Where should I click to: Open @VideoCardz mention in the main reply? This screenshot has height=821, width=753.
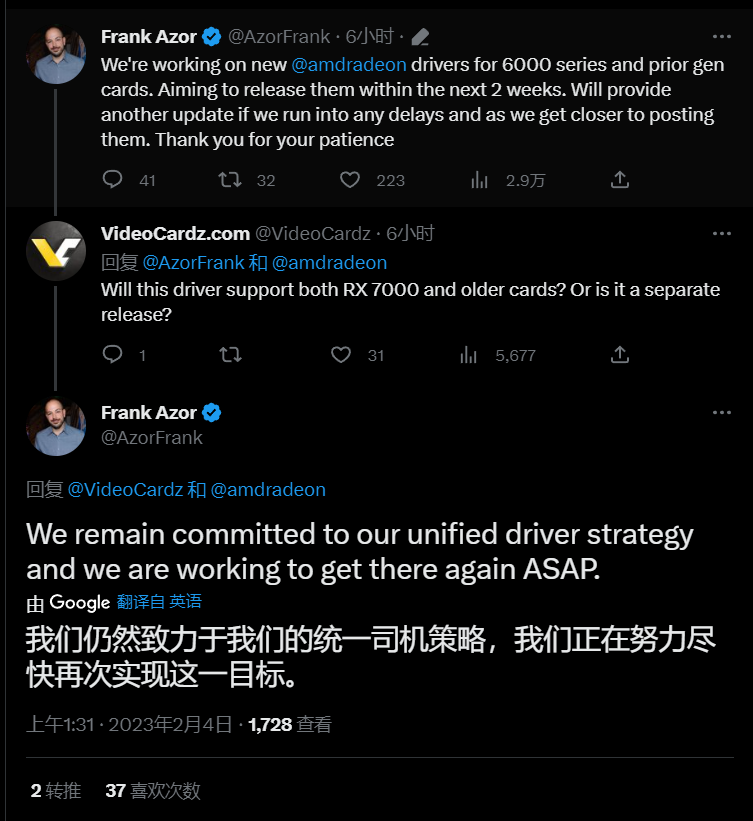[125, 490]
